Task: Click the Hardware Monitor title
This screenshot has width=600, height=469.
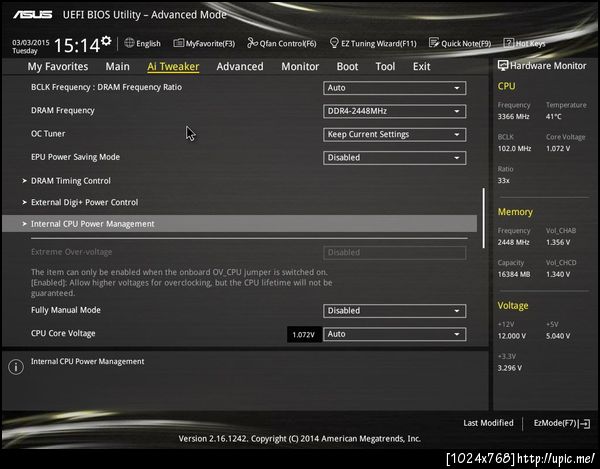Action: click(548, 66)
